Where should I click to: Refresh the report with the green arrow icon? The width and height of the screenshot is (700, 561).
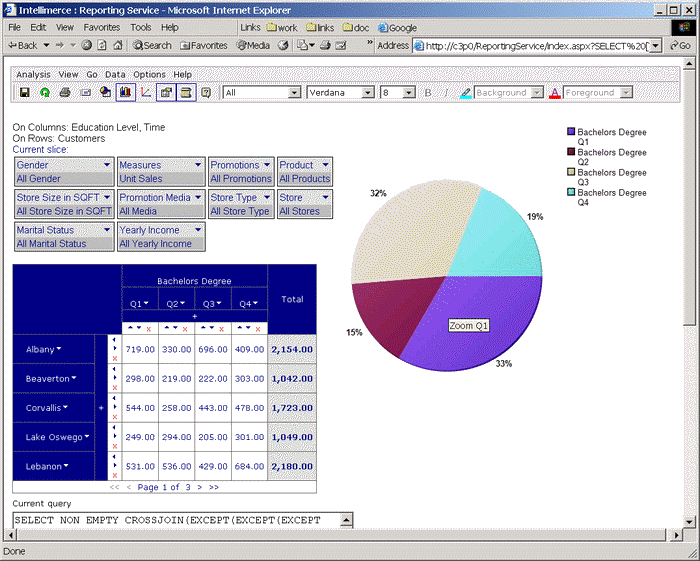coord(45,92)
